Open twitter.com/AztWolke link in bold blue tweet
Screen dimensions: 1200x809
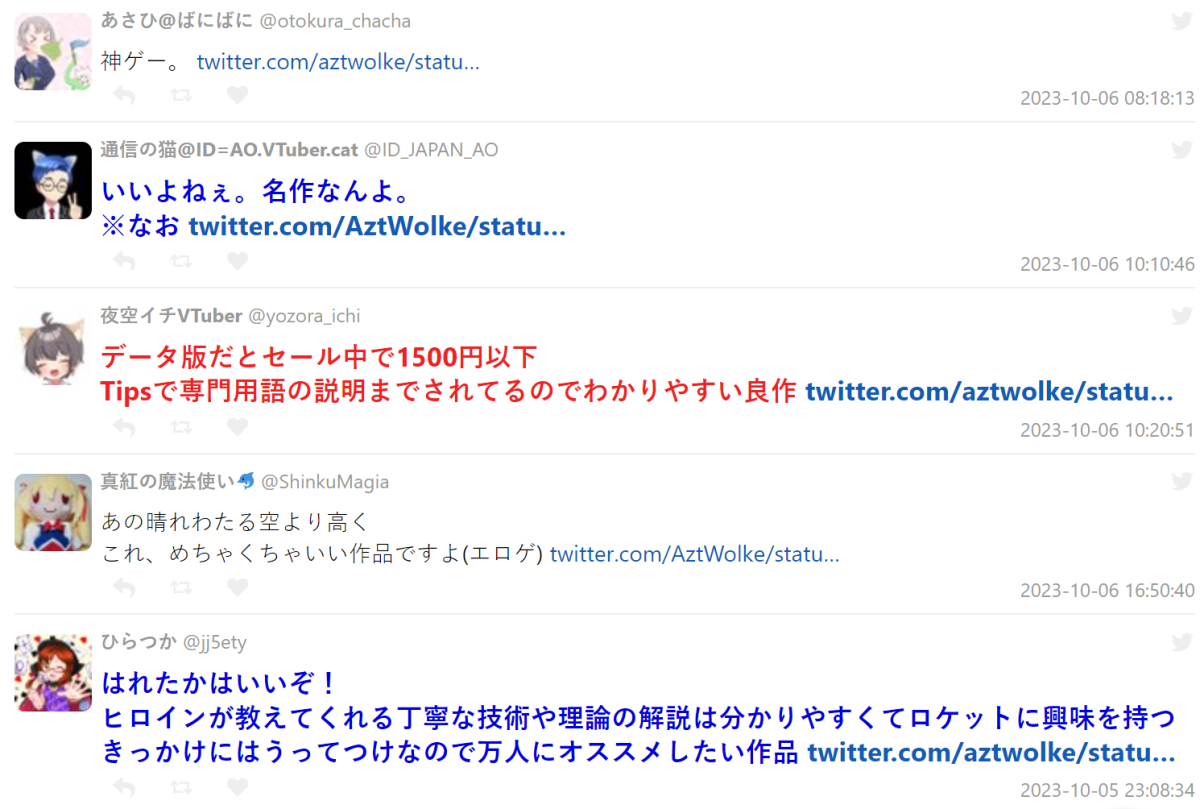point(377,226)
